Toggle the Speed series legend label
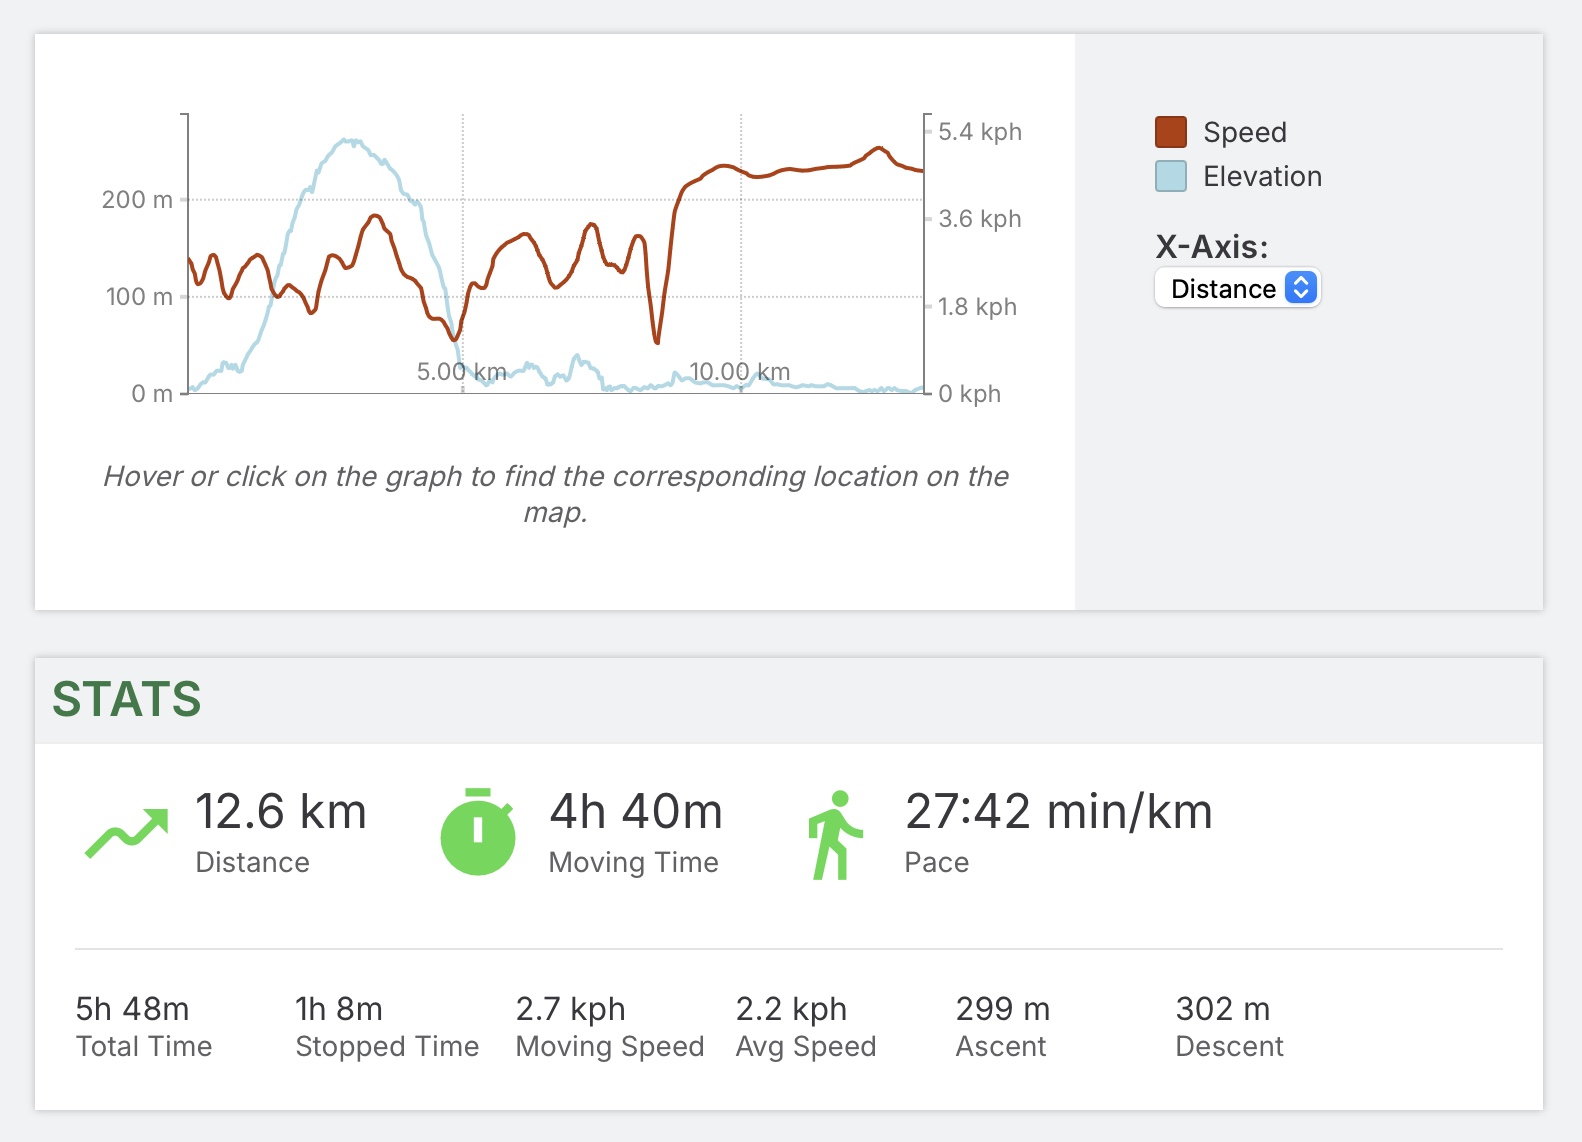Screen dimensions: 1582x1142 click(x=1244, y=132)
